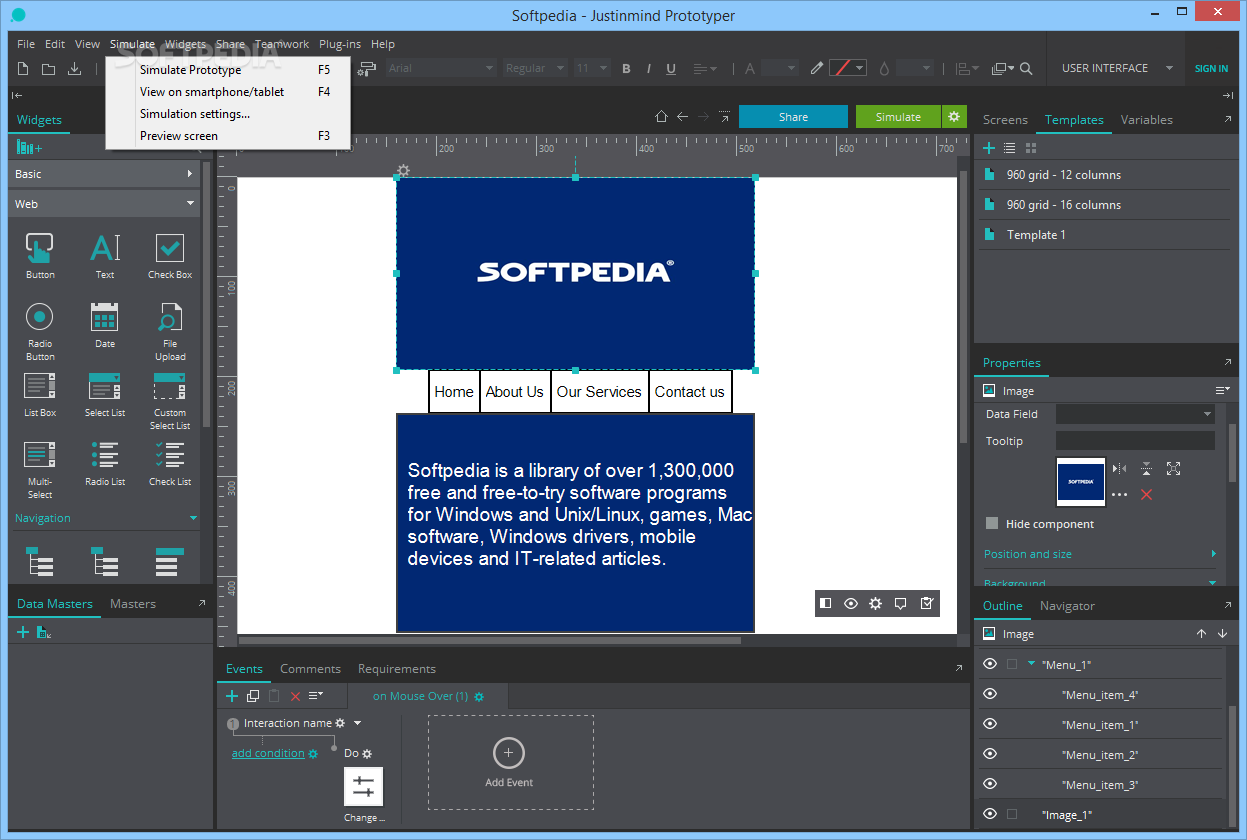Toggle visibility of "Image_1" in outline

tap(990, 814)
